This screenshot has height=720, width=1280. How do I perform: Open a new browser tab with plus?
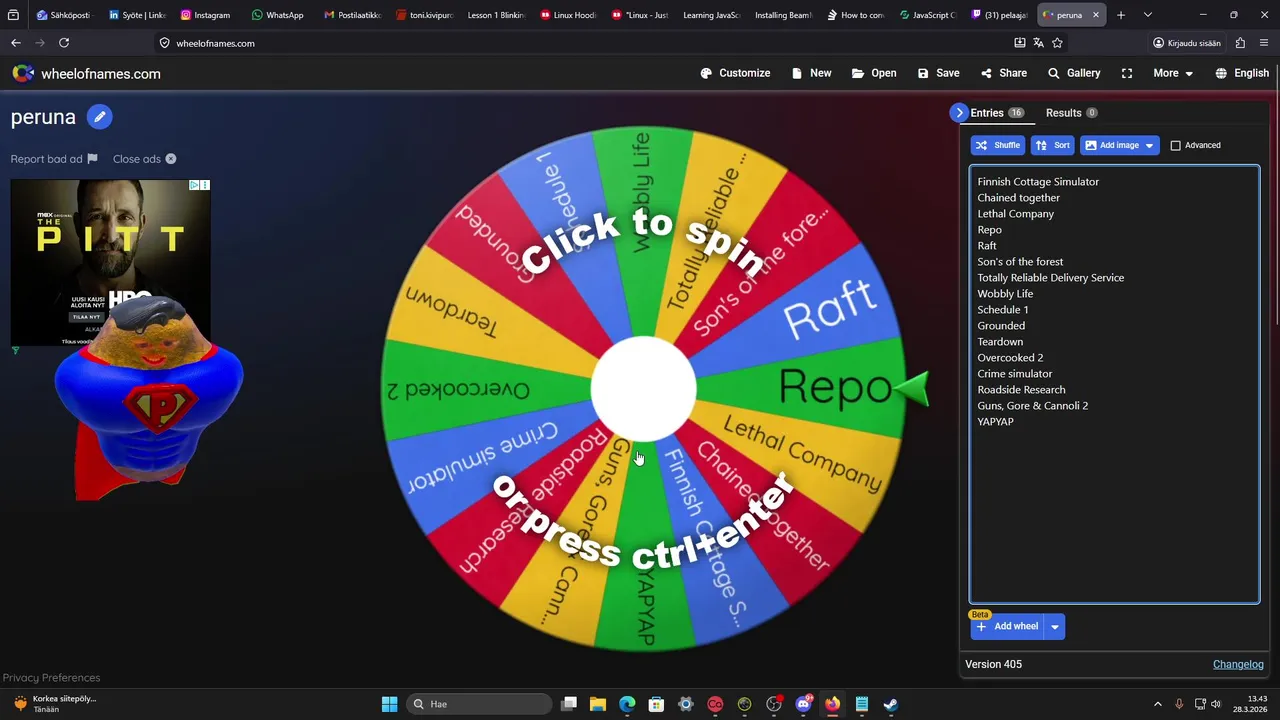(1121, 15)
